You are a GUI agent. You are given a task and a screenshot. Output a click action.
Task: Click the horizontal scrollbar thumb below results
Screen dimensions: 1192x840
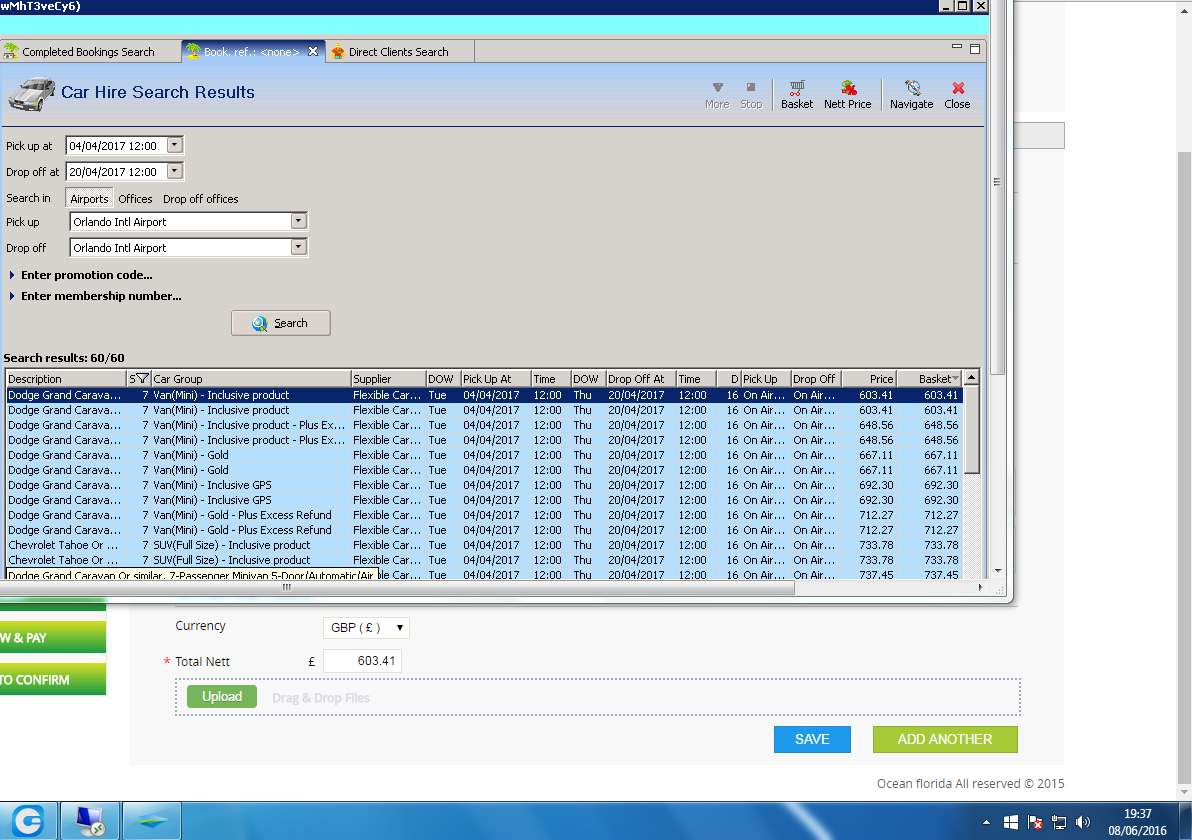[397, 588]
